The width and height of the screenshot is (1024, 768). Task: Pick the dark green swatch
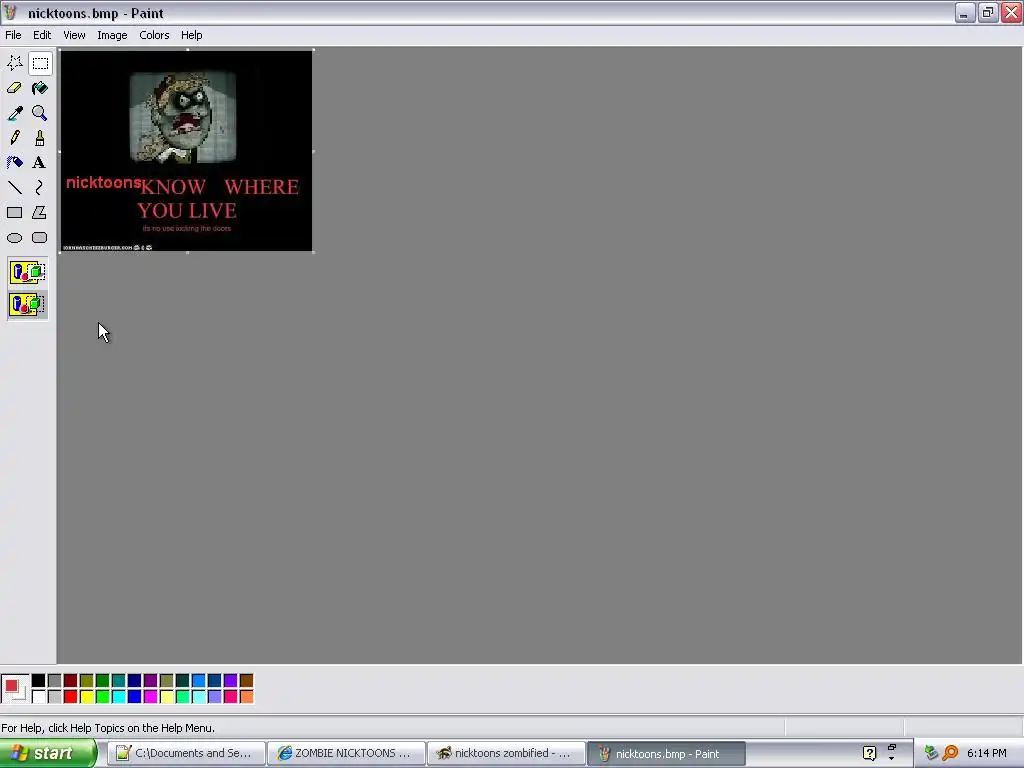[x=103, y=681]
